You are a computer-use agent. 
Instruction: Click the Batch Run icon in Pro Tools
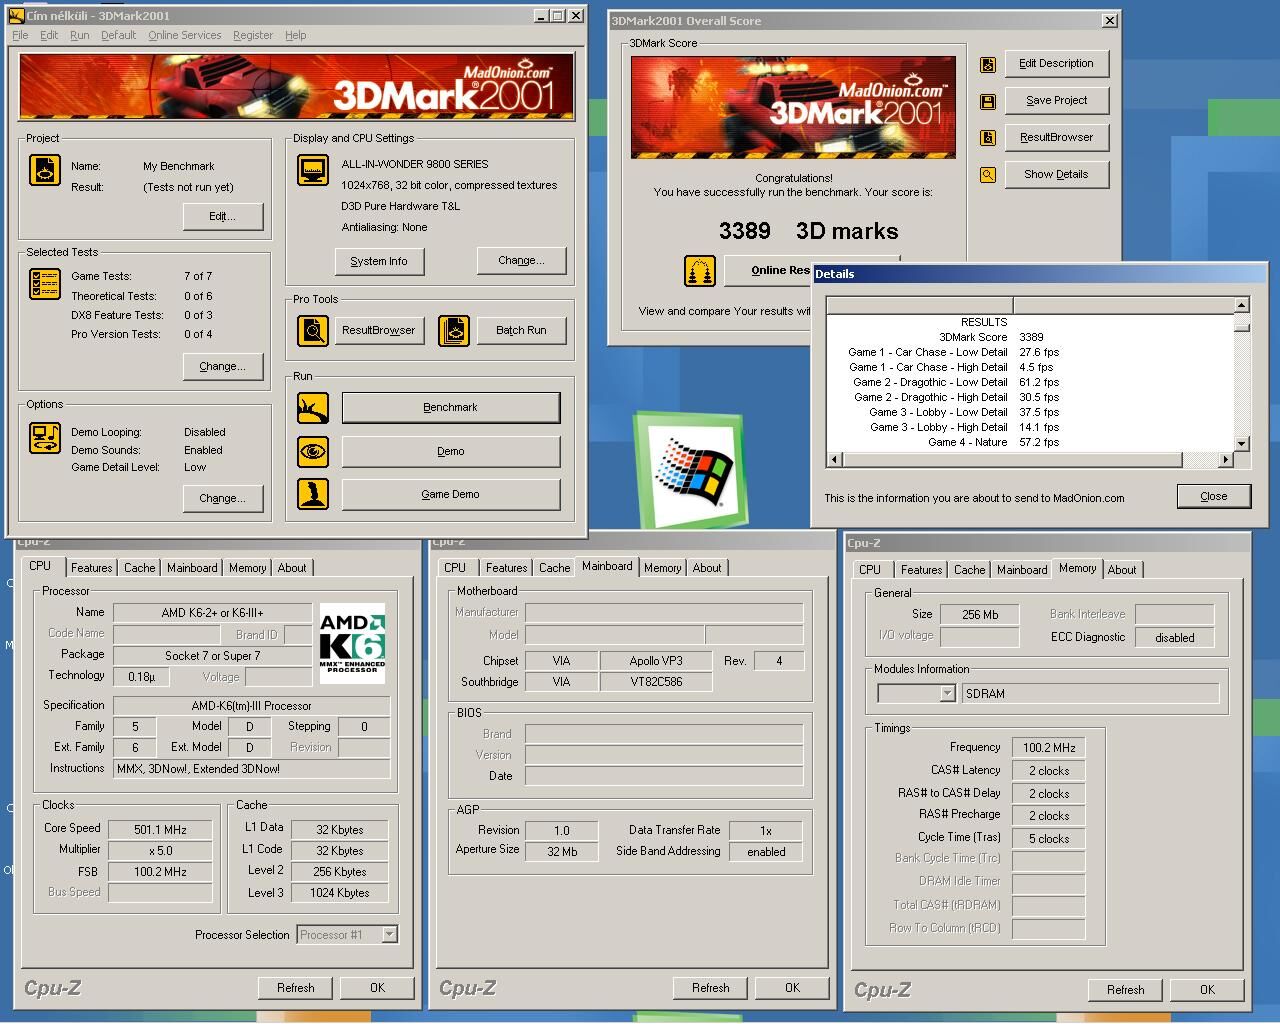coord(454,330)
